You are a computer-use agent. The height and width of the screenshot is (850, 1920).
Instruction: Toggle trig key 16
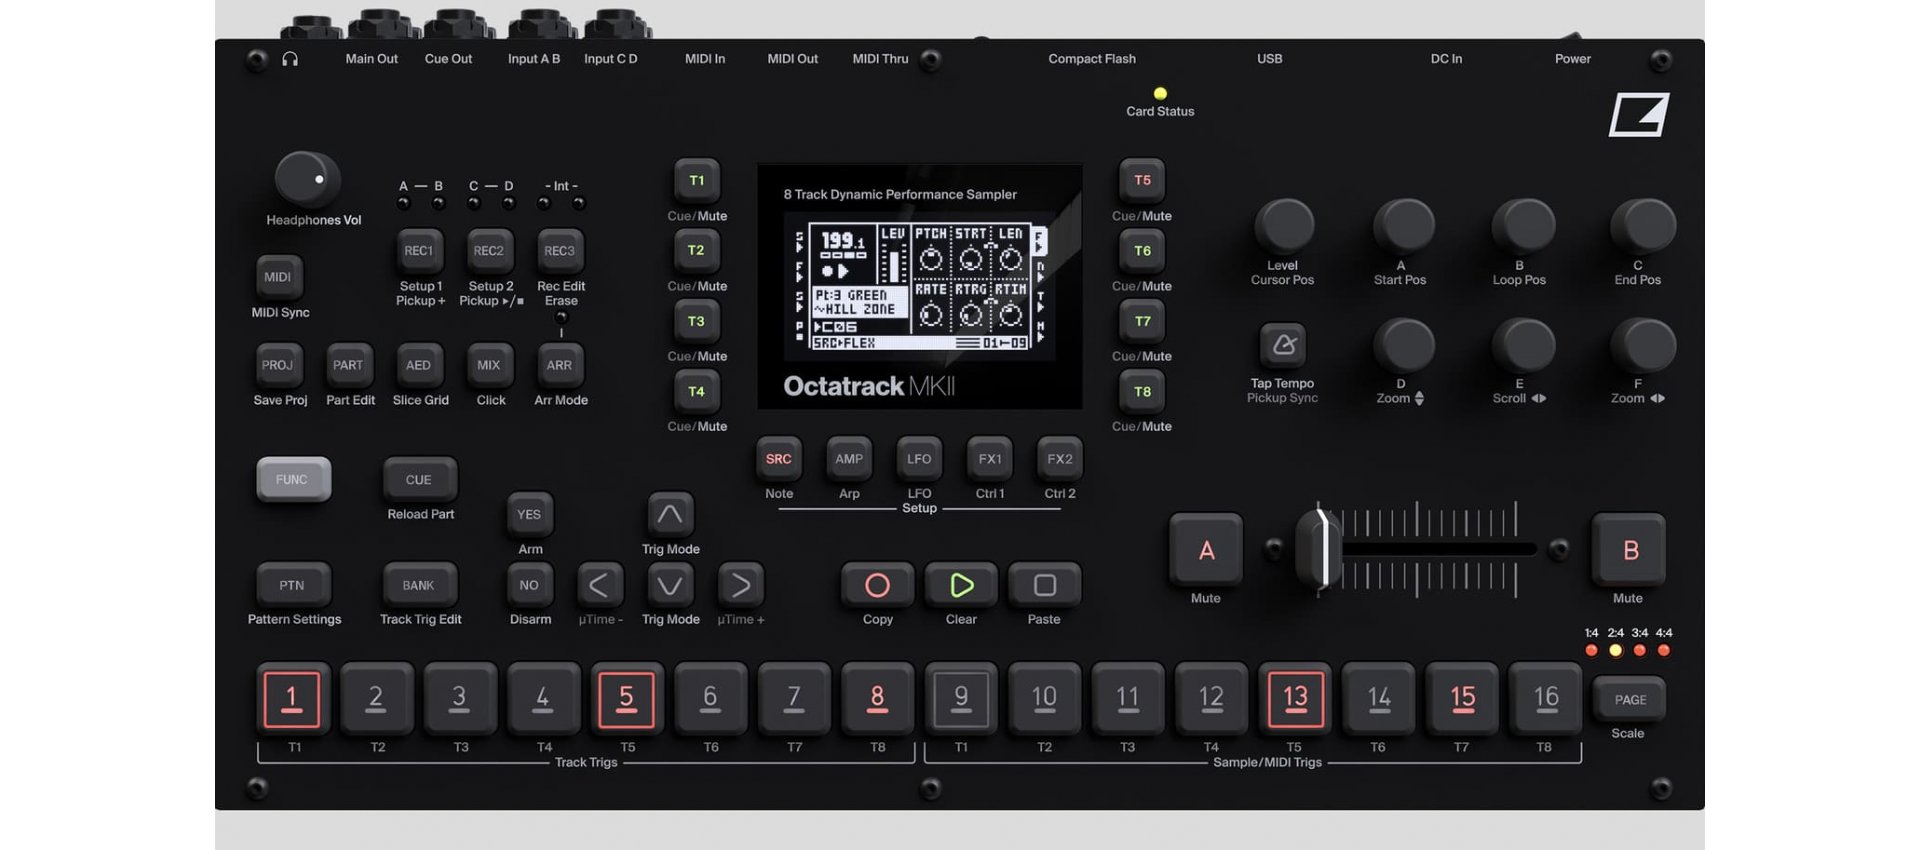(1546, 698)
